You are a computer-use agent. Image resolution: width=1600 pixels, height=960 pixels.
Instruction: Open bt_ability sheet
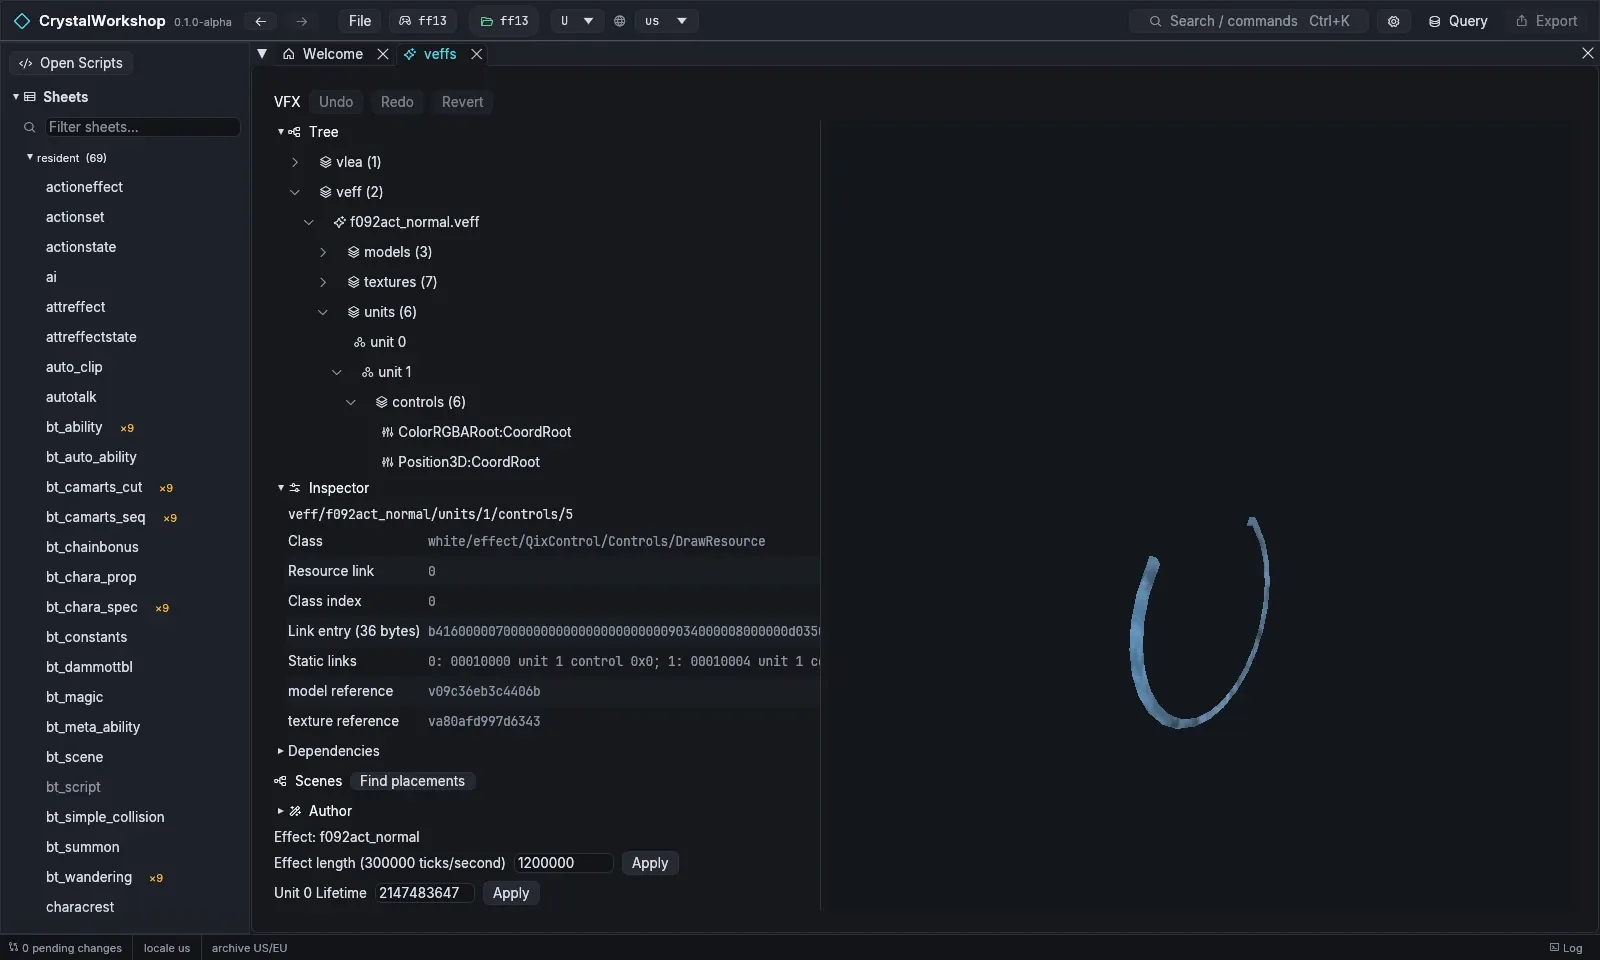(x=74, y=427)
